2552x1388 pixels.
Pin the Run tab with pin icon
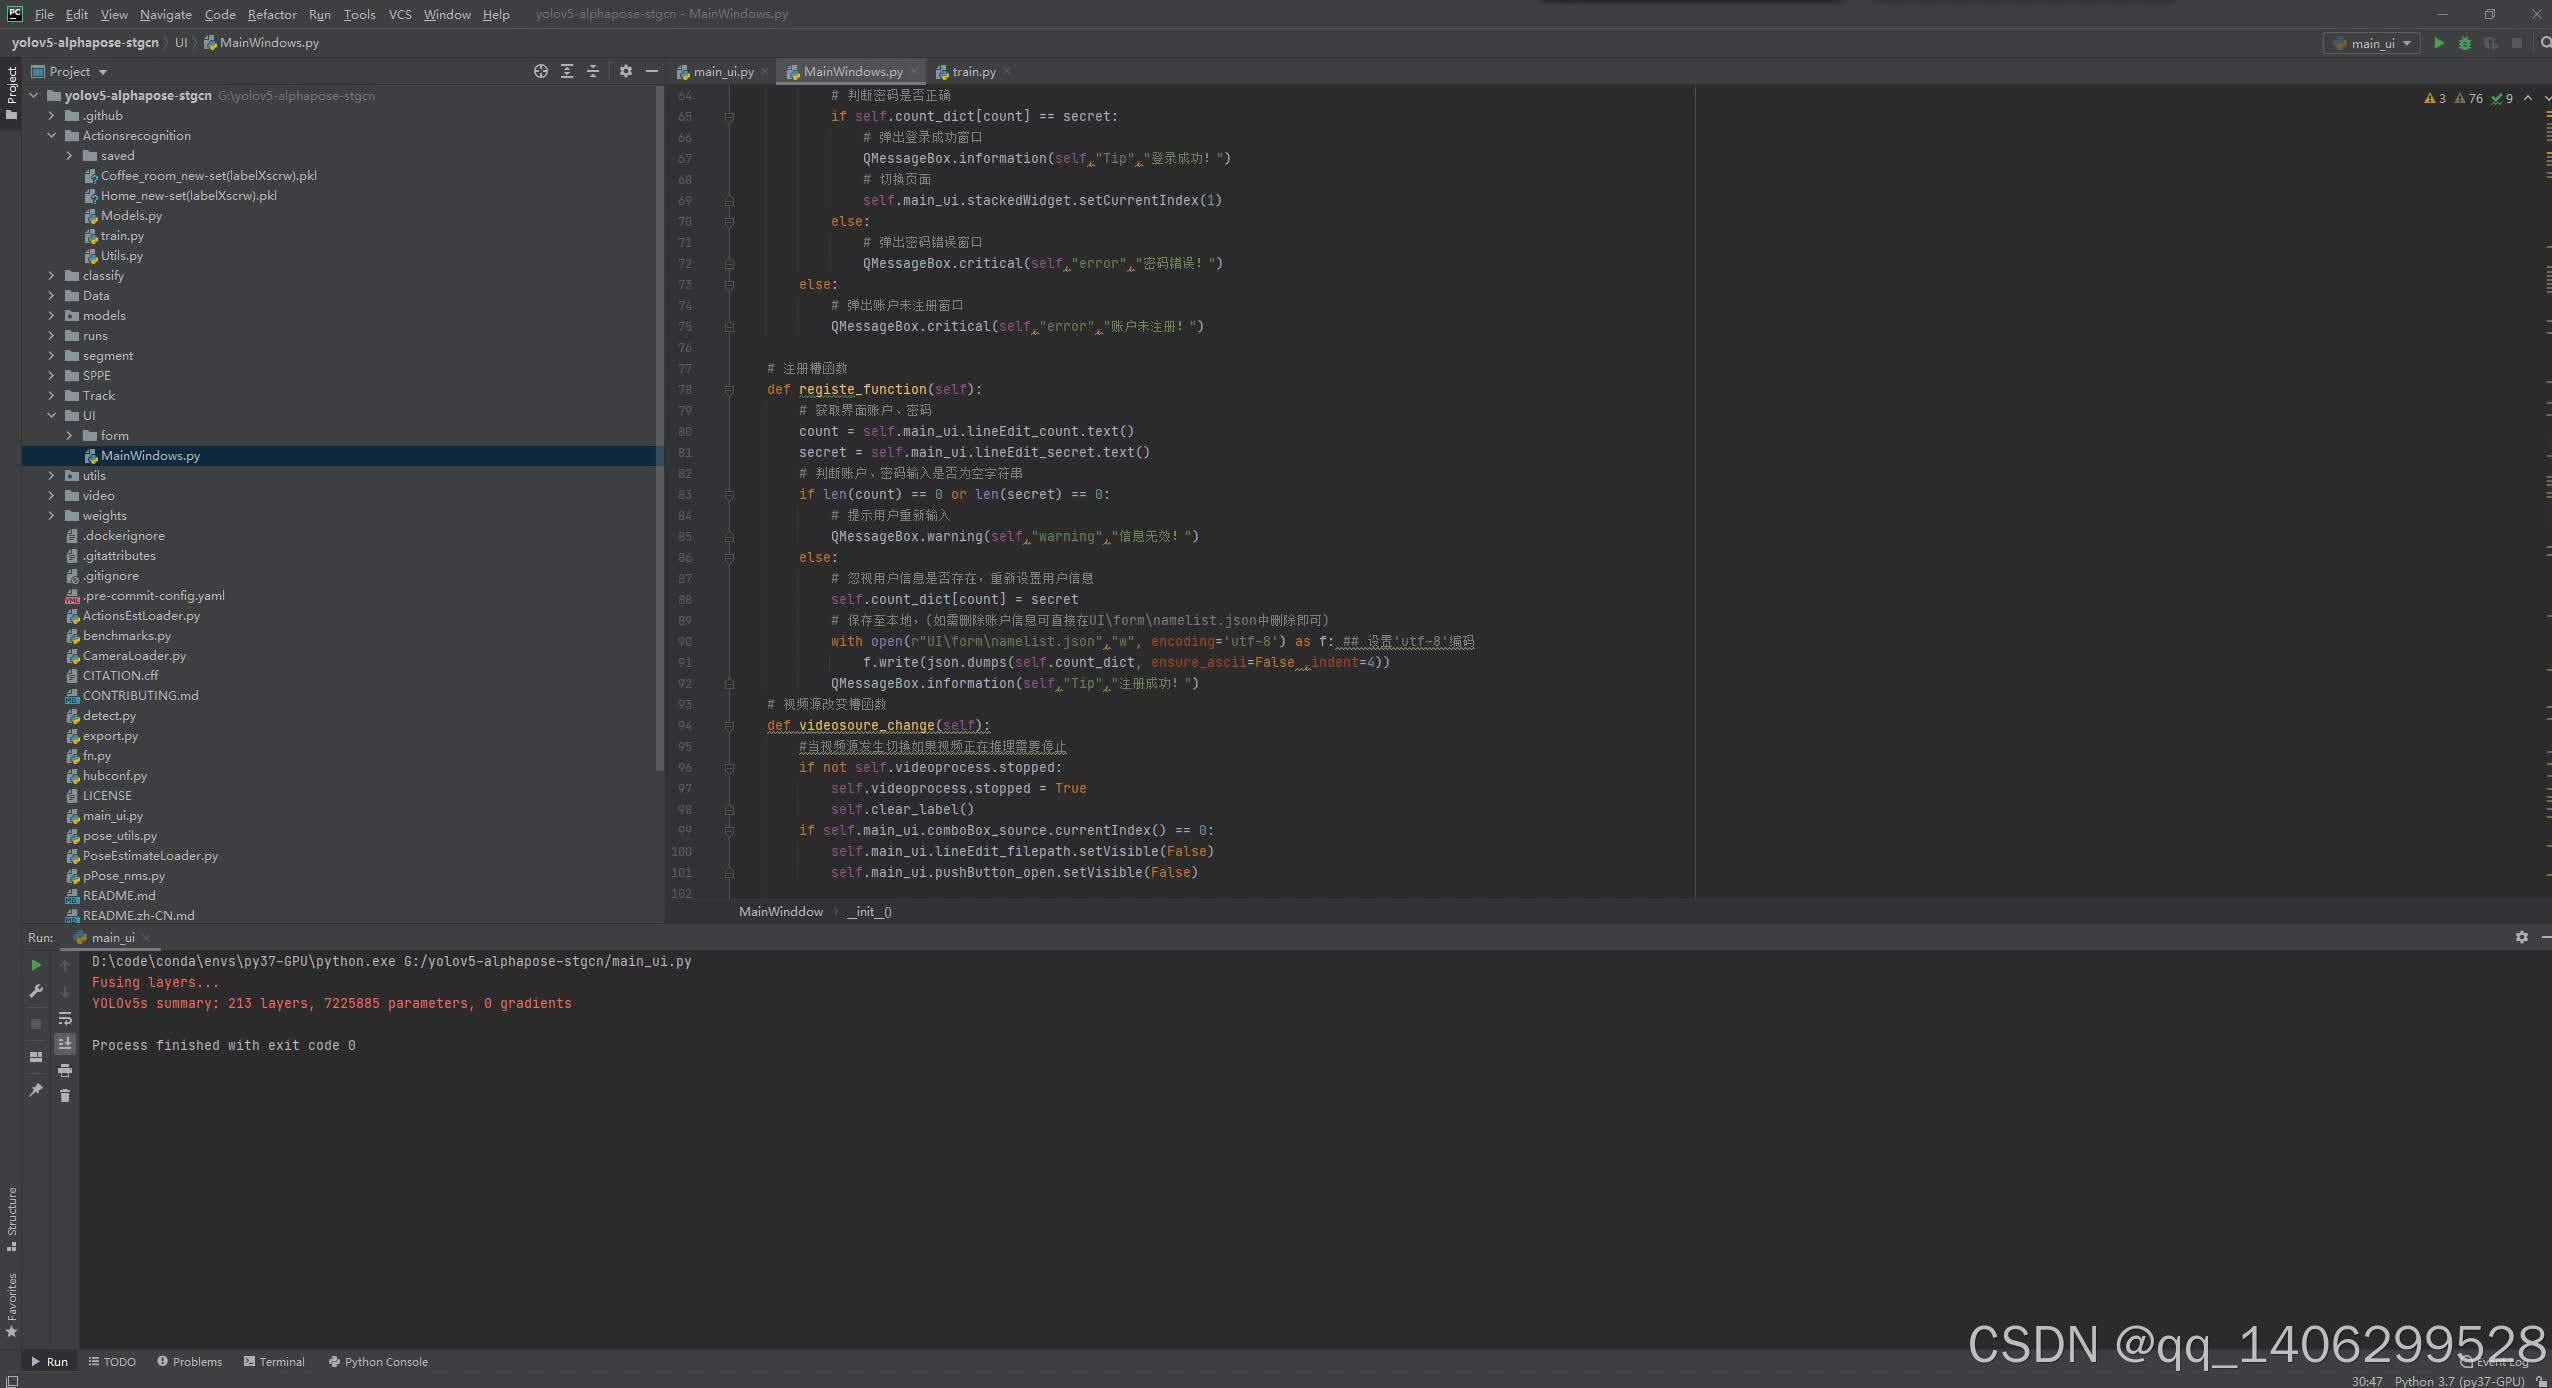[x=36, y=1090]
